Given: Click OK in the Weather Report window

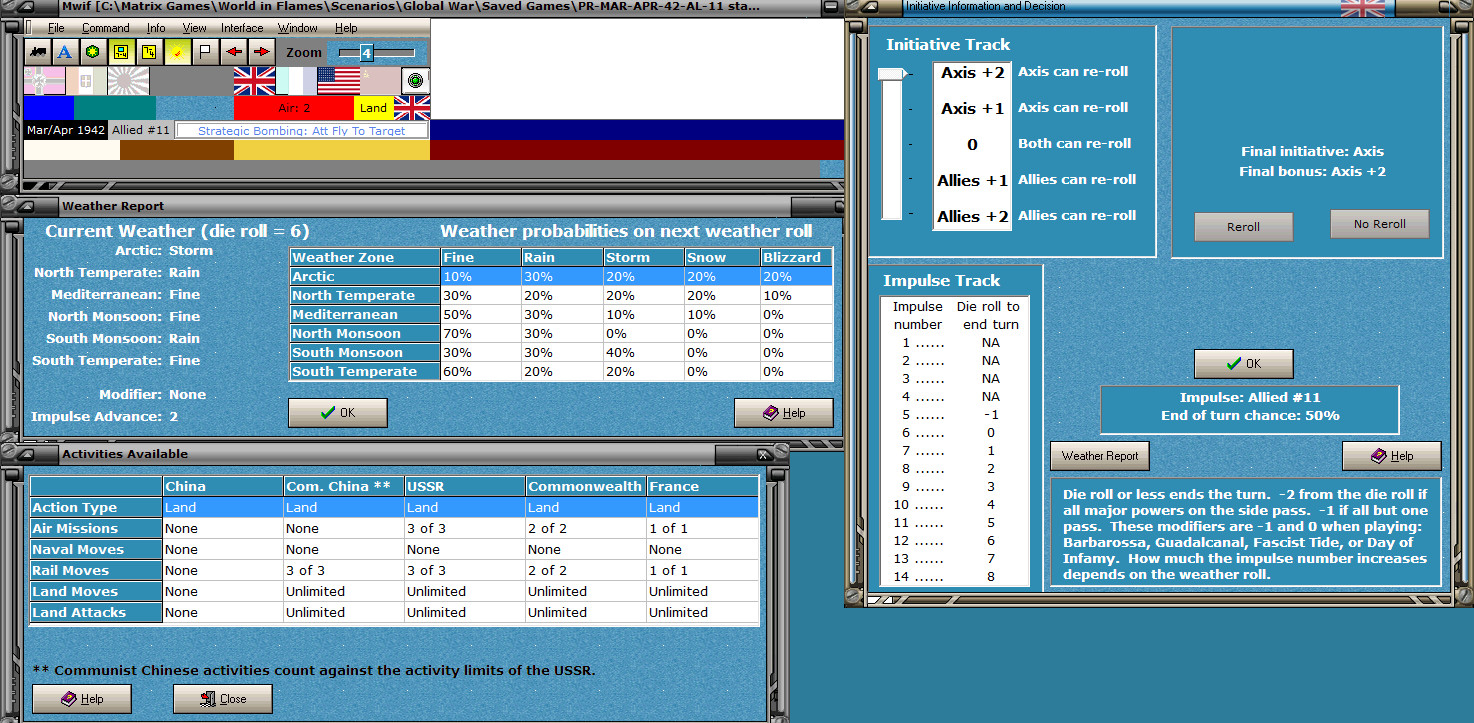Looking at the screenshot, I should [x=337, y=413].
